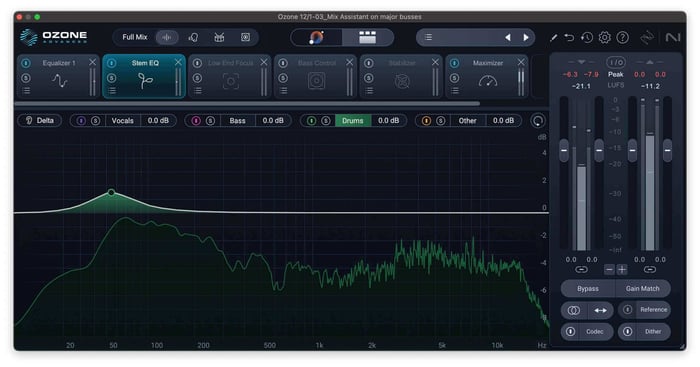The image size is (700, 367).
Task: Switch to the module grid view
Action: click(x=367, y=38)
